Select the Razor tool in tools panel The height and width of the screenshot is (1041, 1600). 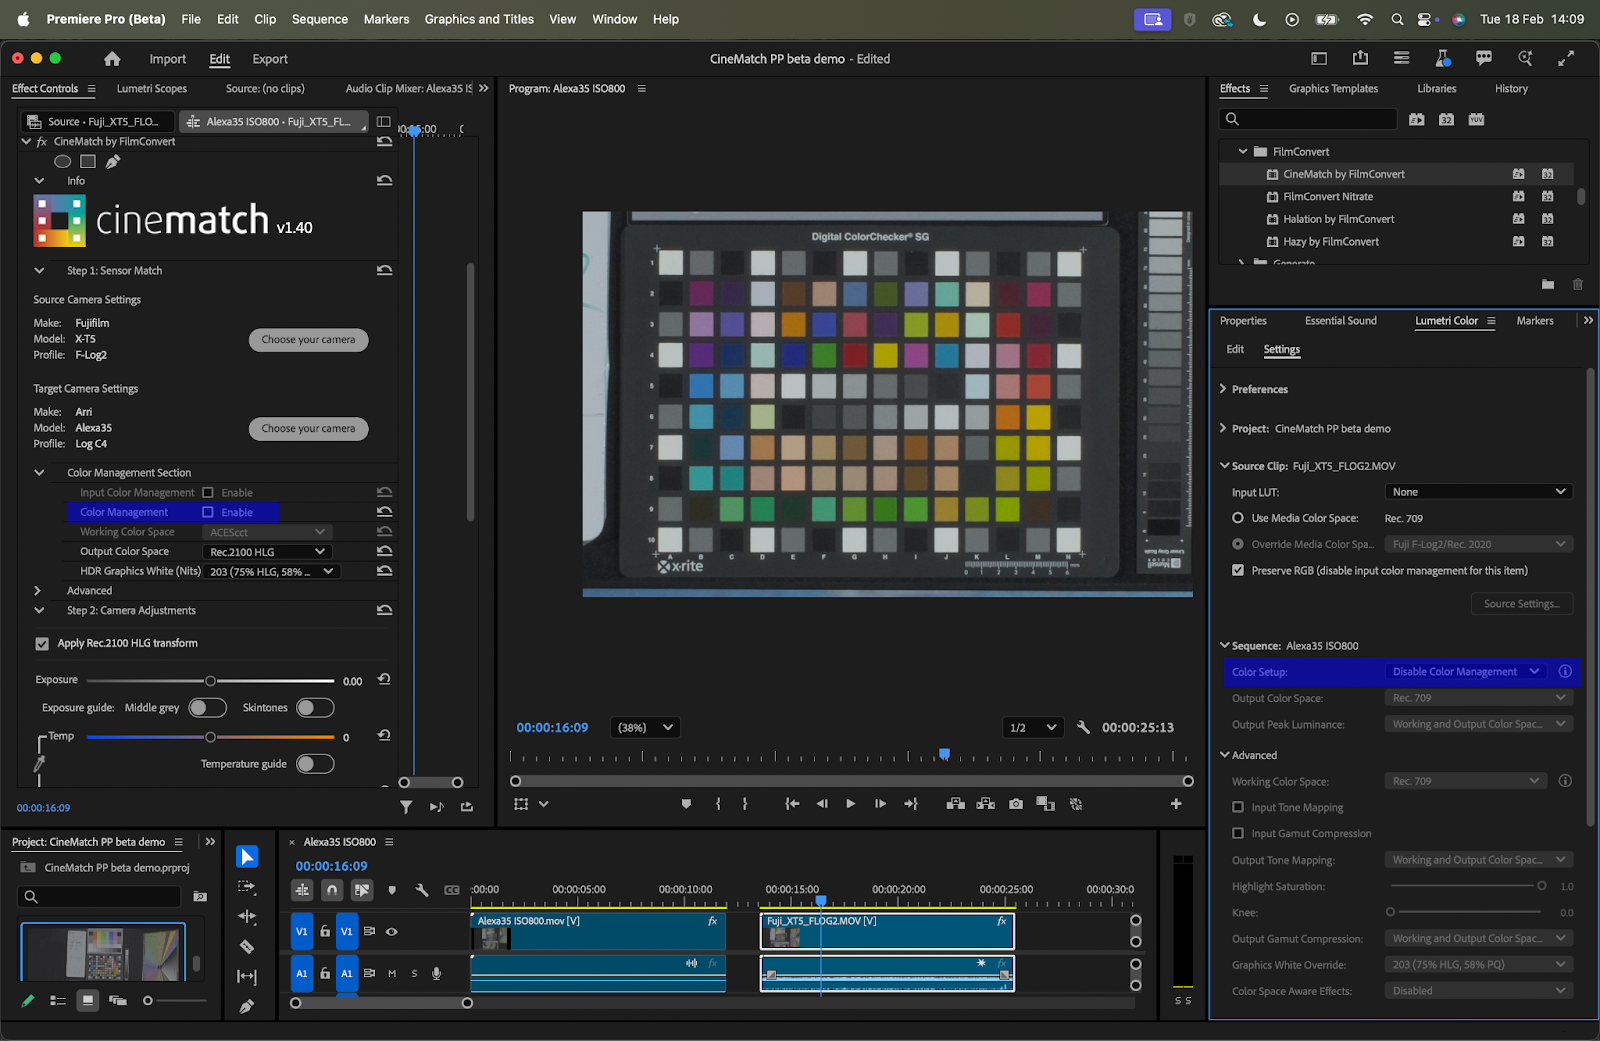pos(247,946)
